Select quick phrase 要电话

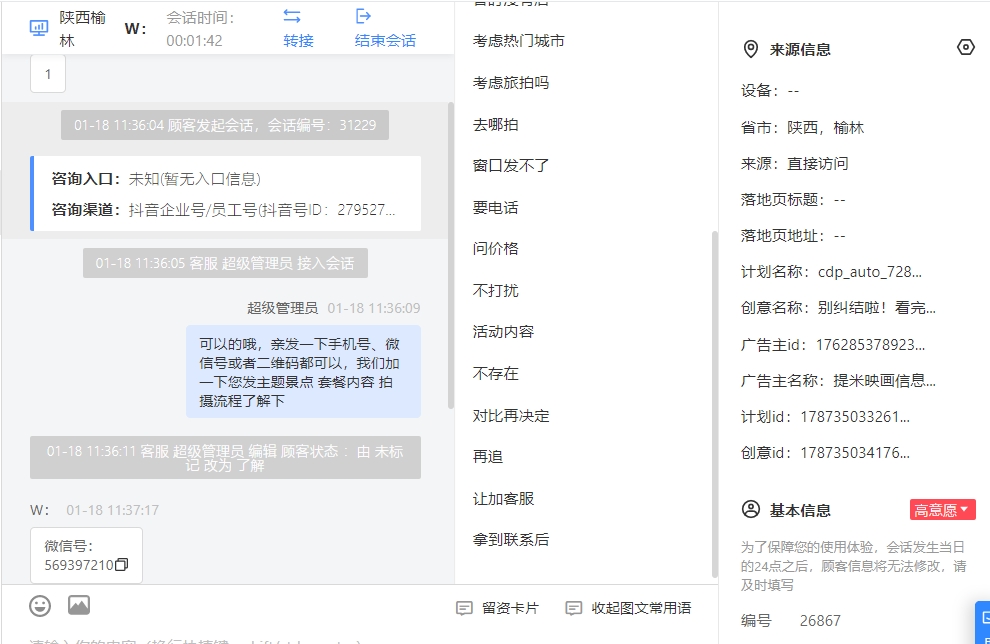(496, 207)
